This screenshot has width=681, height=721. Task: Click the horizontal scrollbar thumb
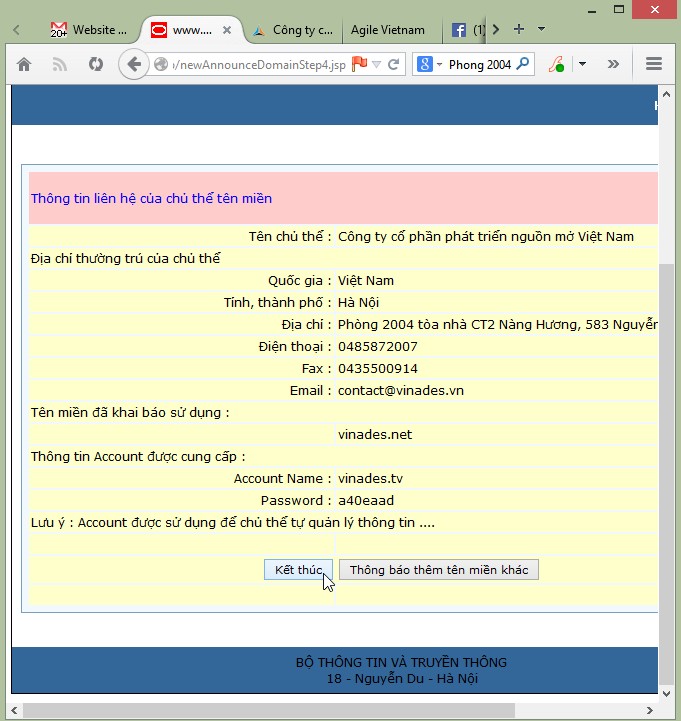click(x=269, y=710)
